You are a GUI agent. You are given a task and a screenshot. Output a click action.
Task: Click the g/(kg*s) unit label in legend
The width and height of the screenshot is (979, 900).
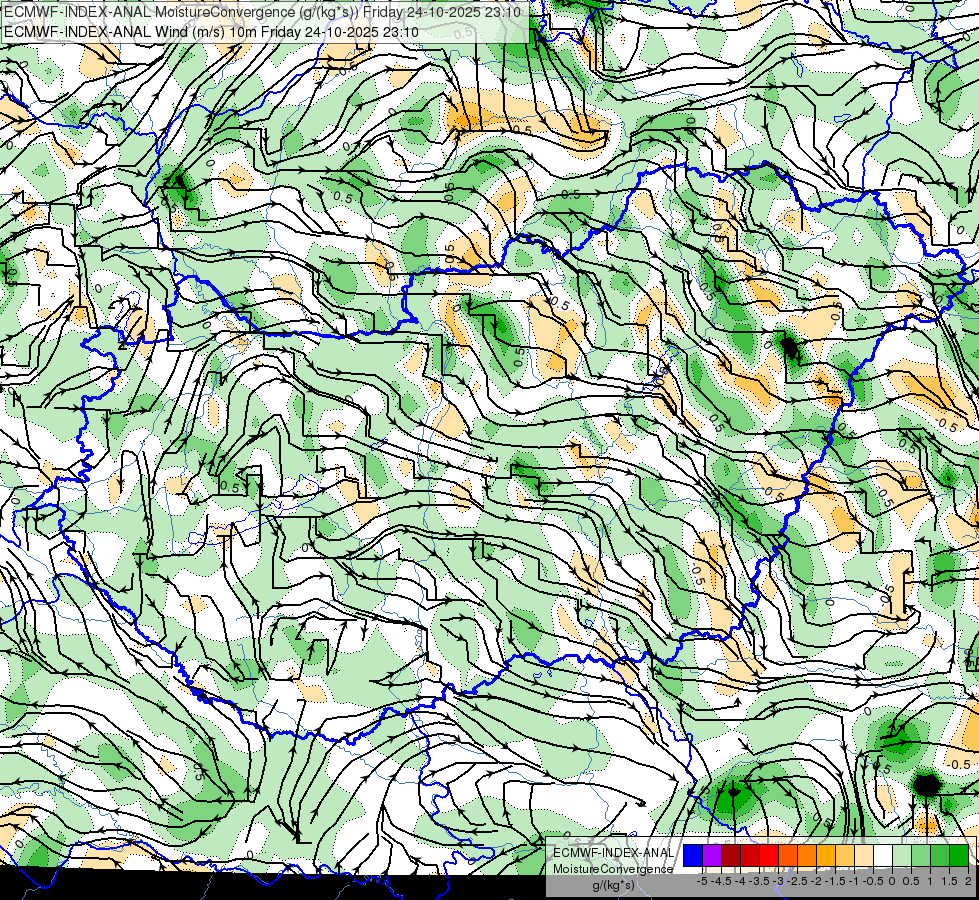614,886
